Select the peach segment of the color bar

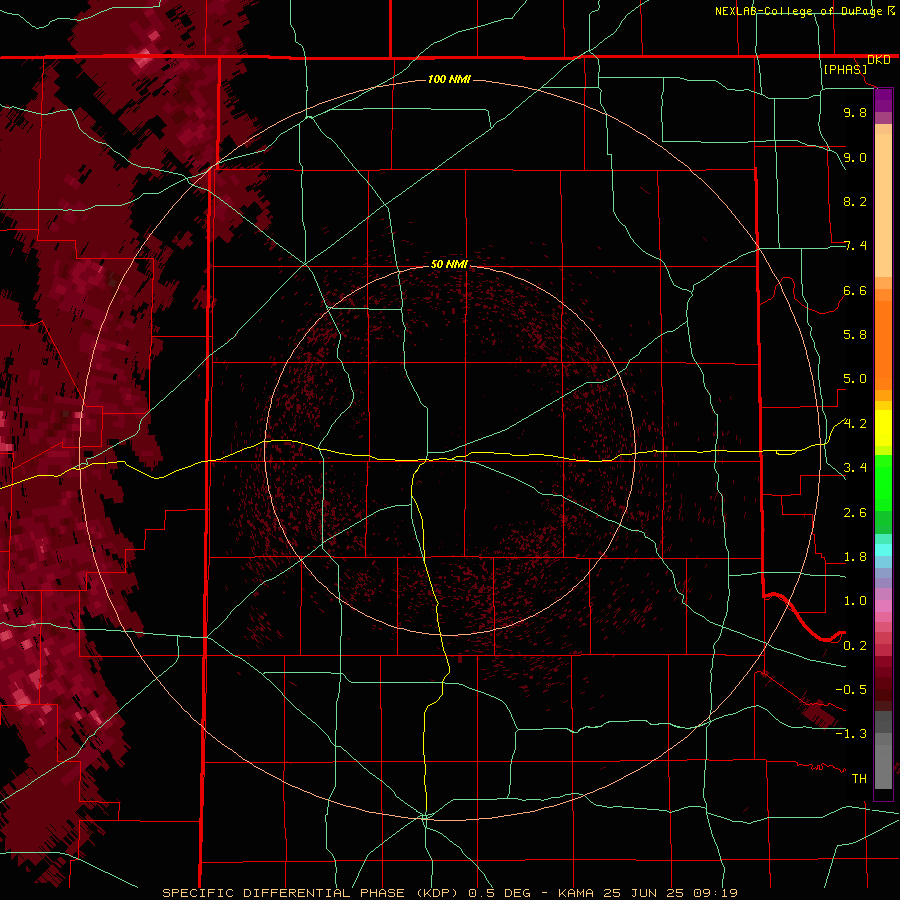click(x=883, y=201)
